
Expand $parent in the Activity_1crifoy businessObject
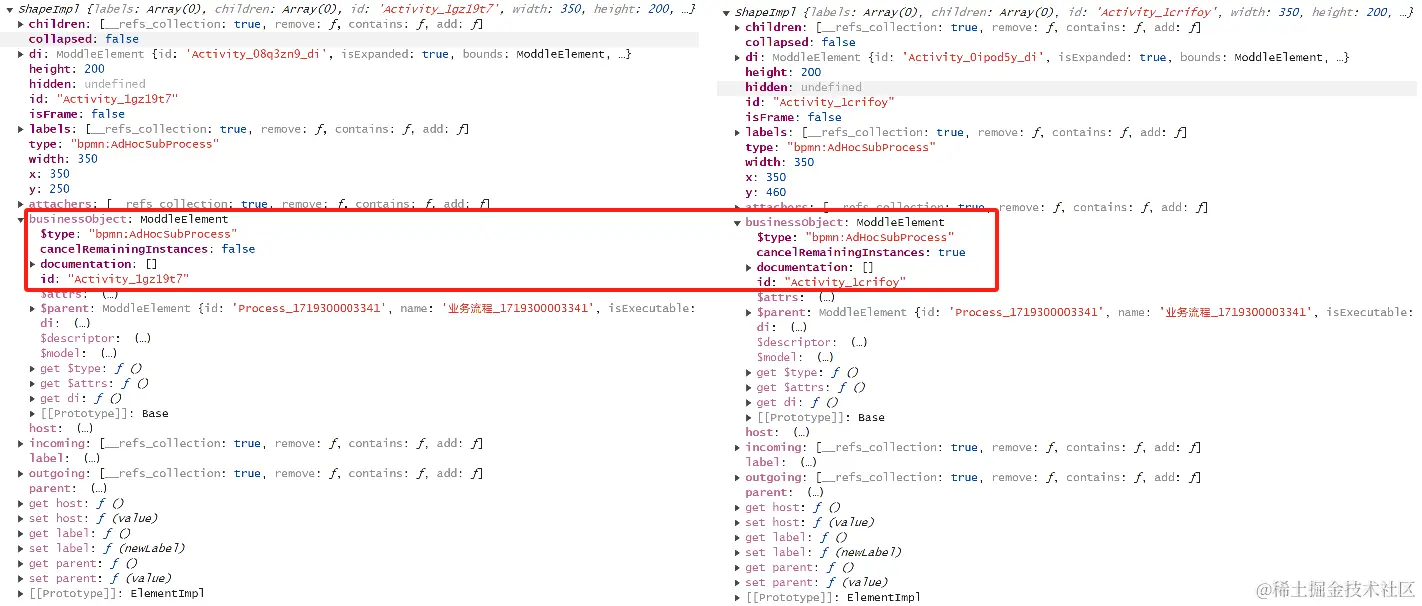tap(750, 313)
